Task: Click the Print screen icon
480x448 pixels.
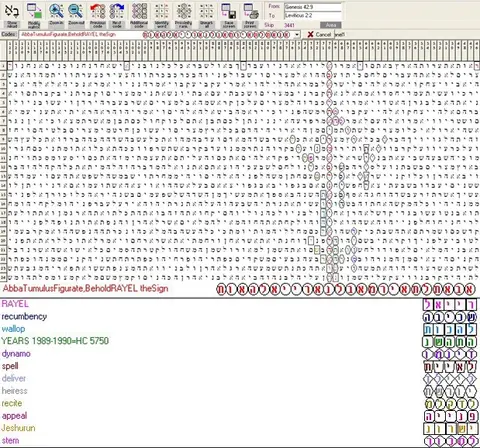Action: tap(250, 15)
